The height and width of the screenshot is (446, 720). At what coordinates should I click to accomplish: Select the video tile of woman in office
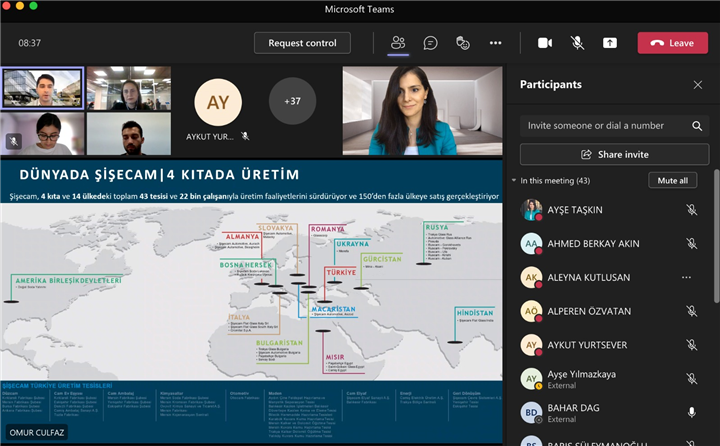click(x=129, y=88)
